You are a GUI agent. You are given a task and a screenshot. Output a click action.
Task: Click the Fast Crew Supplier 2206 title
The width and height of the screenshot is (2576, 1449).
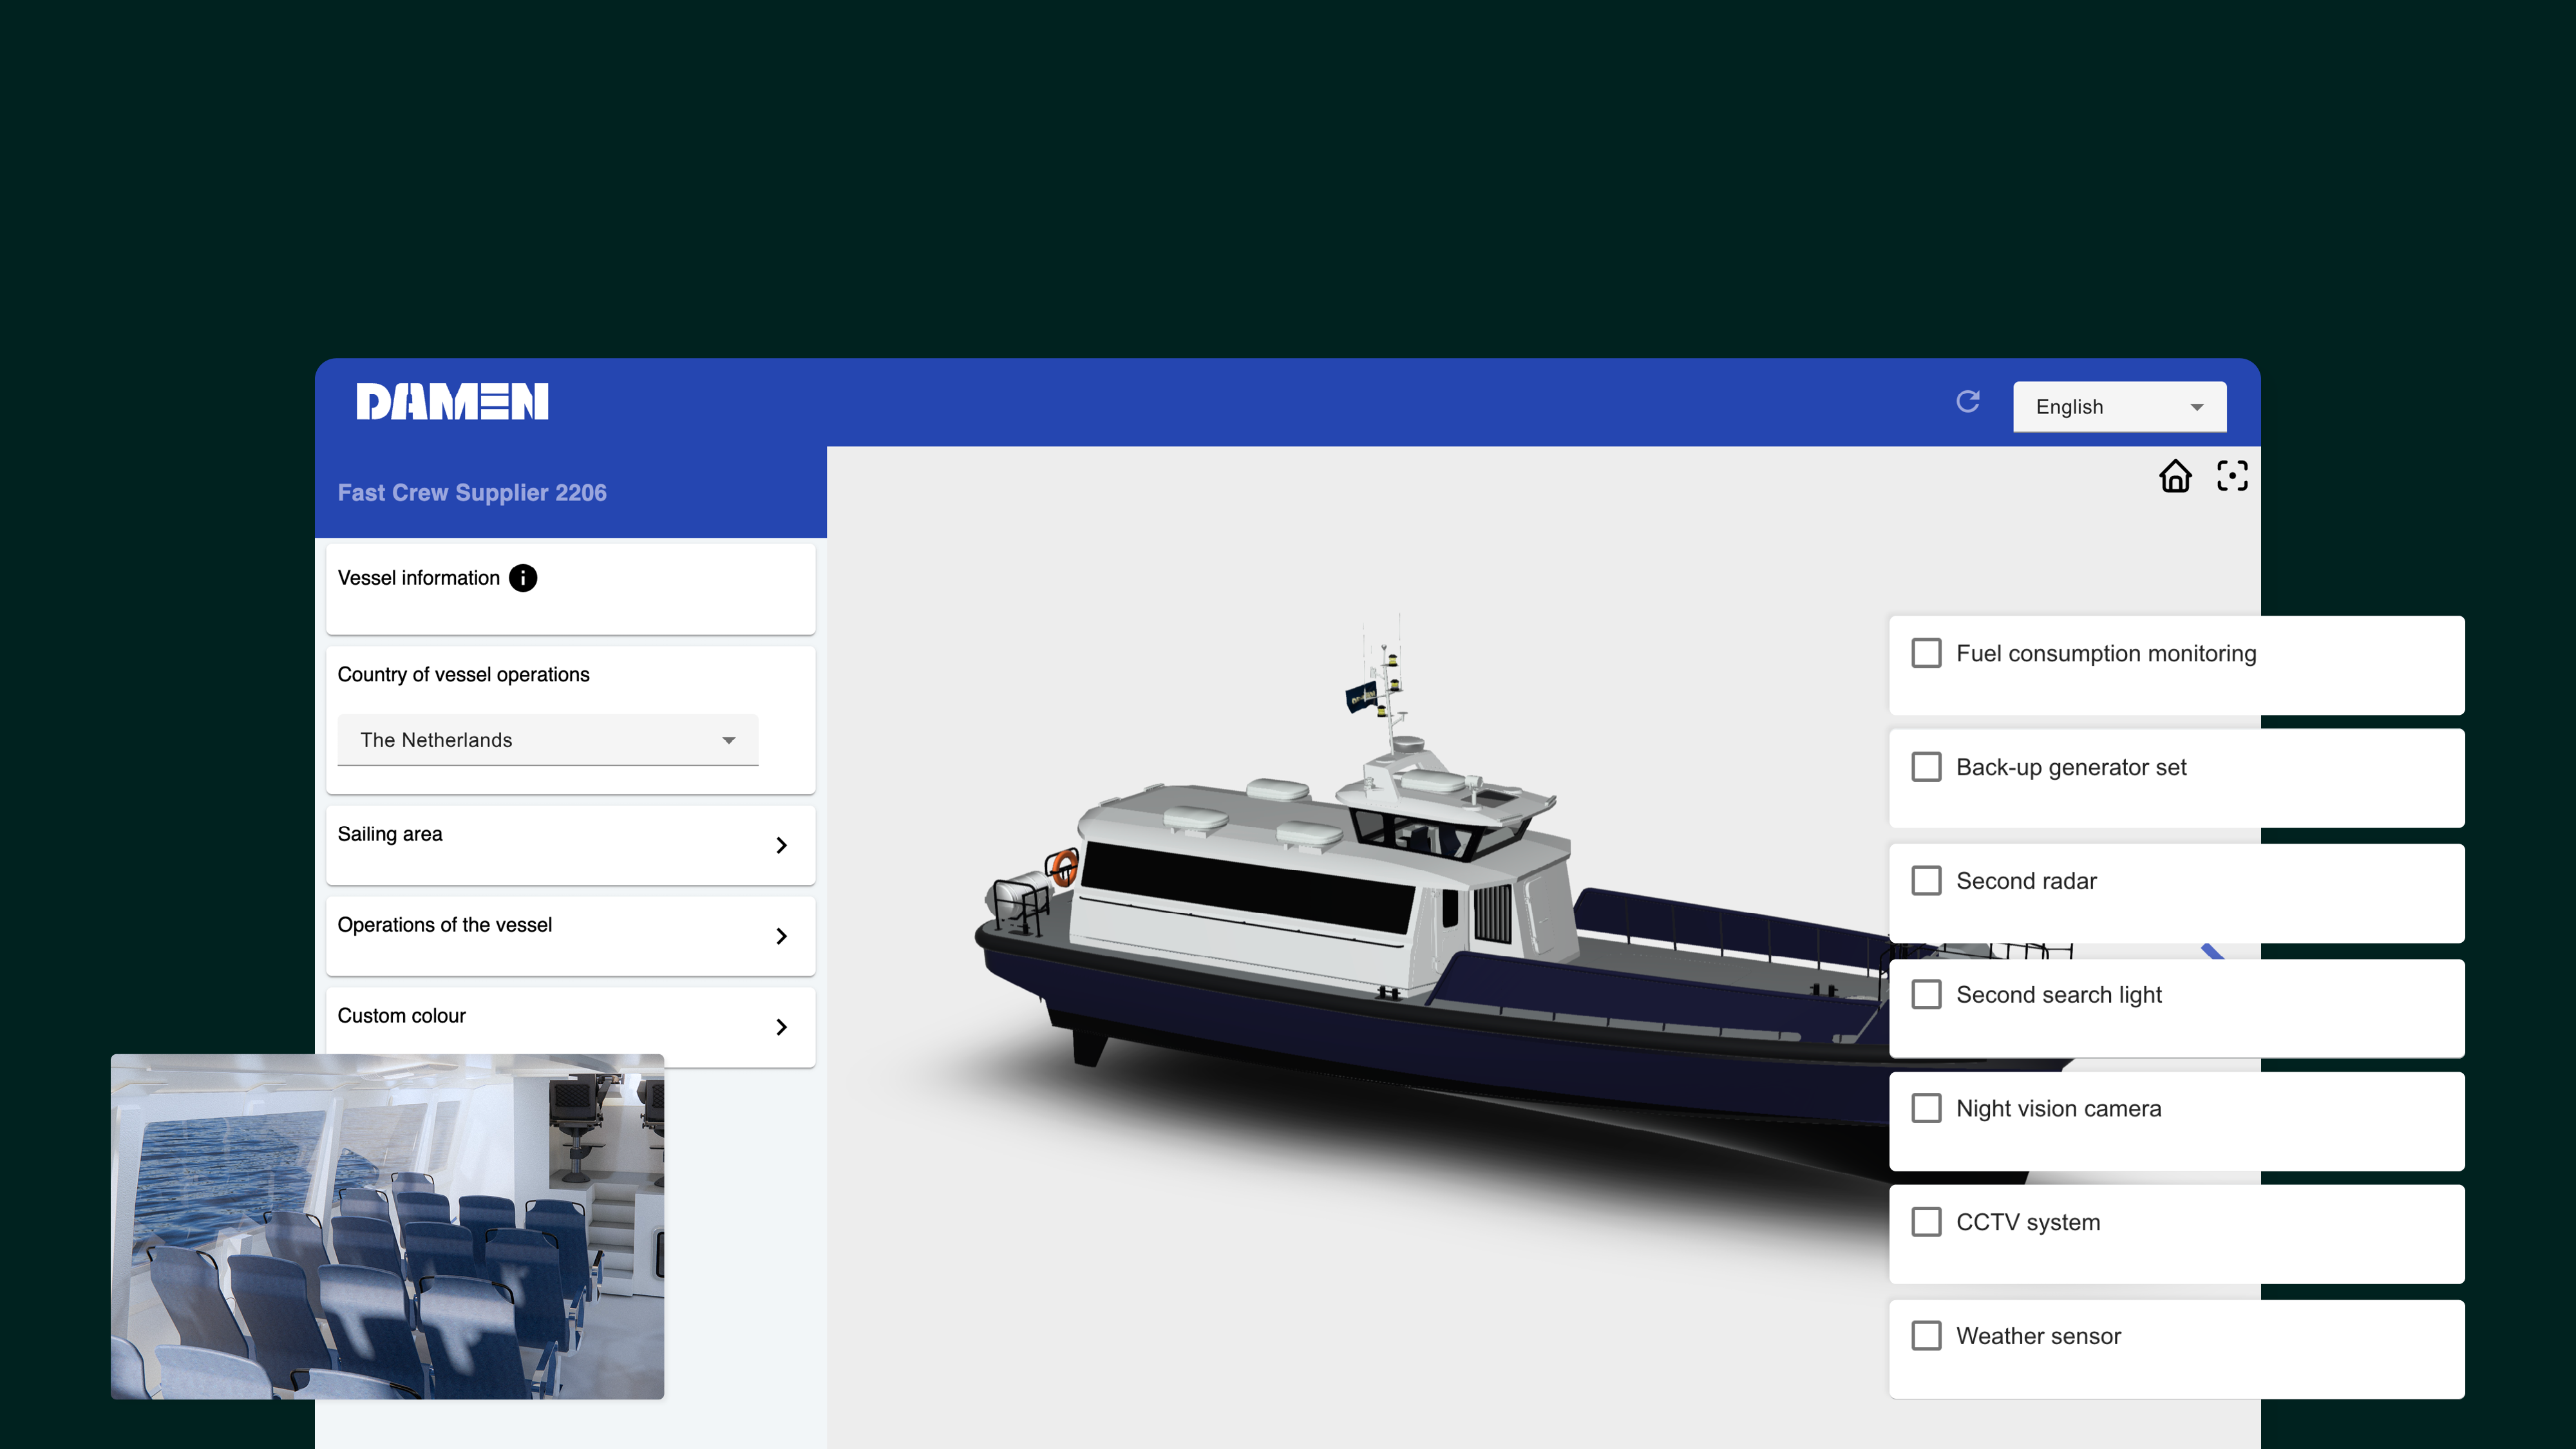point(472,493)
